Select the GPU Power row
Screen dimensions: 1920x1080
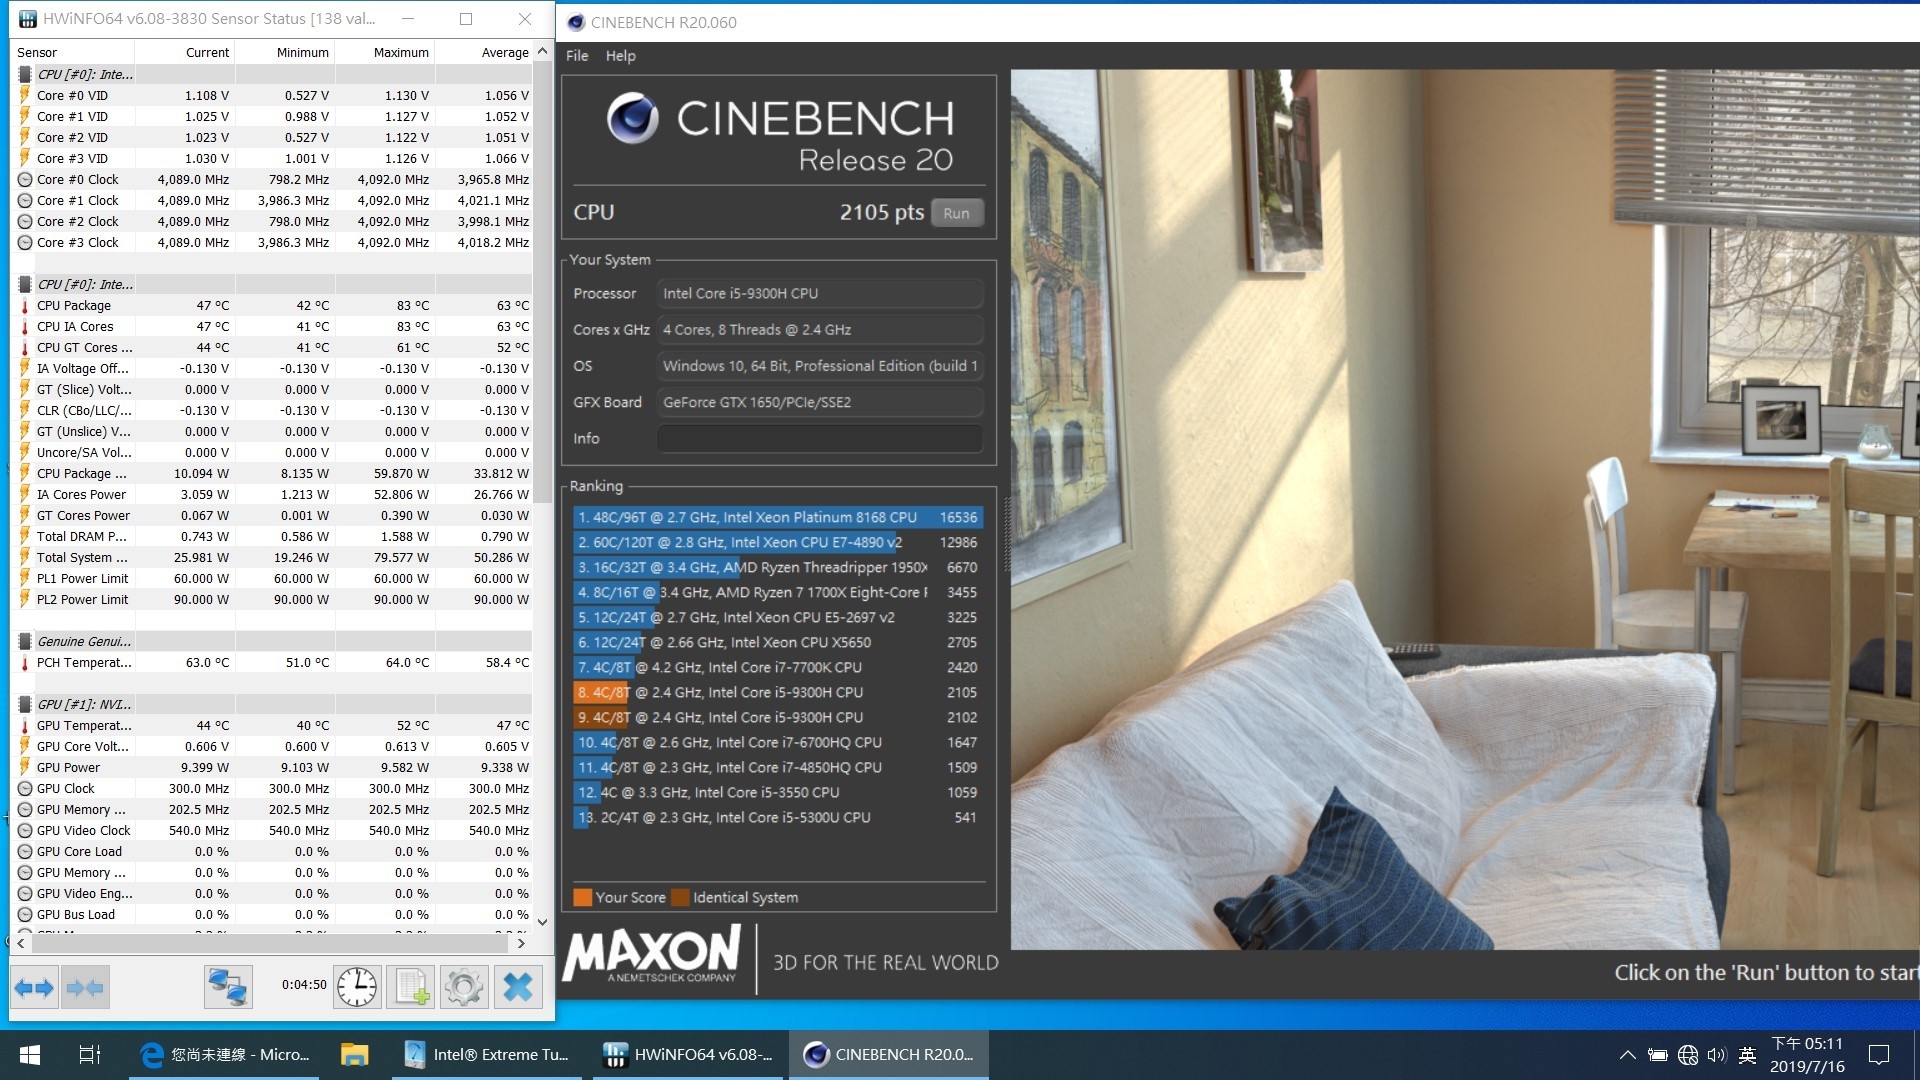pos(272,768)
